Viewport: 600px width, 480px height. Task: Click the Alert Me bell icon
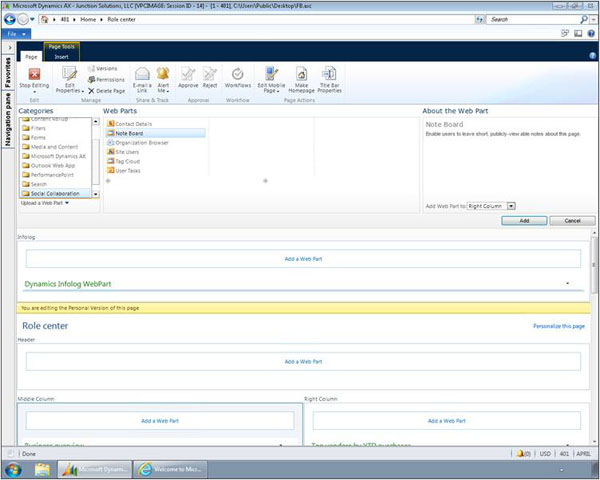click(163, 77)
